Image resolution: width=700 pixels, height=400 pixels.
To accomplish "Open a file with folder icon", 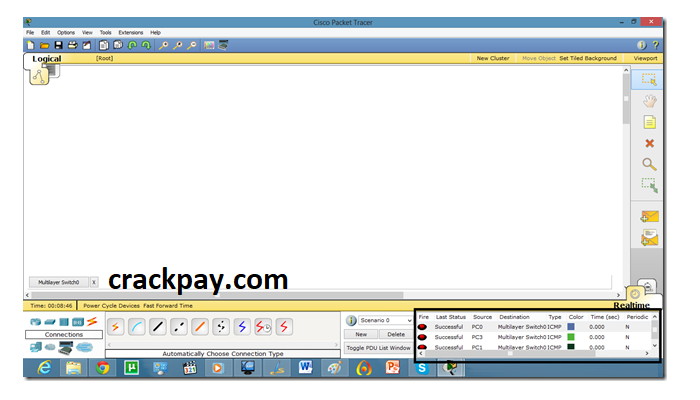I will [x=44, y=45].
